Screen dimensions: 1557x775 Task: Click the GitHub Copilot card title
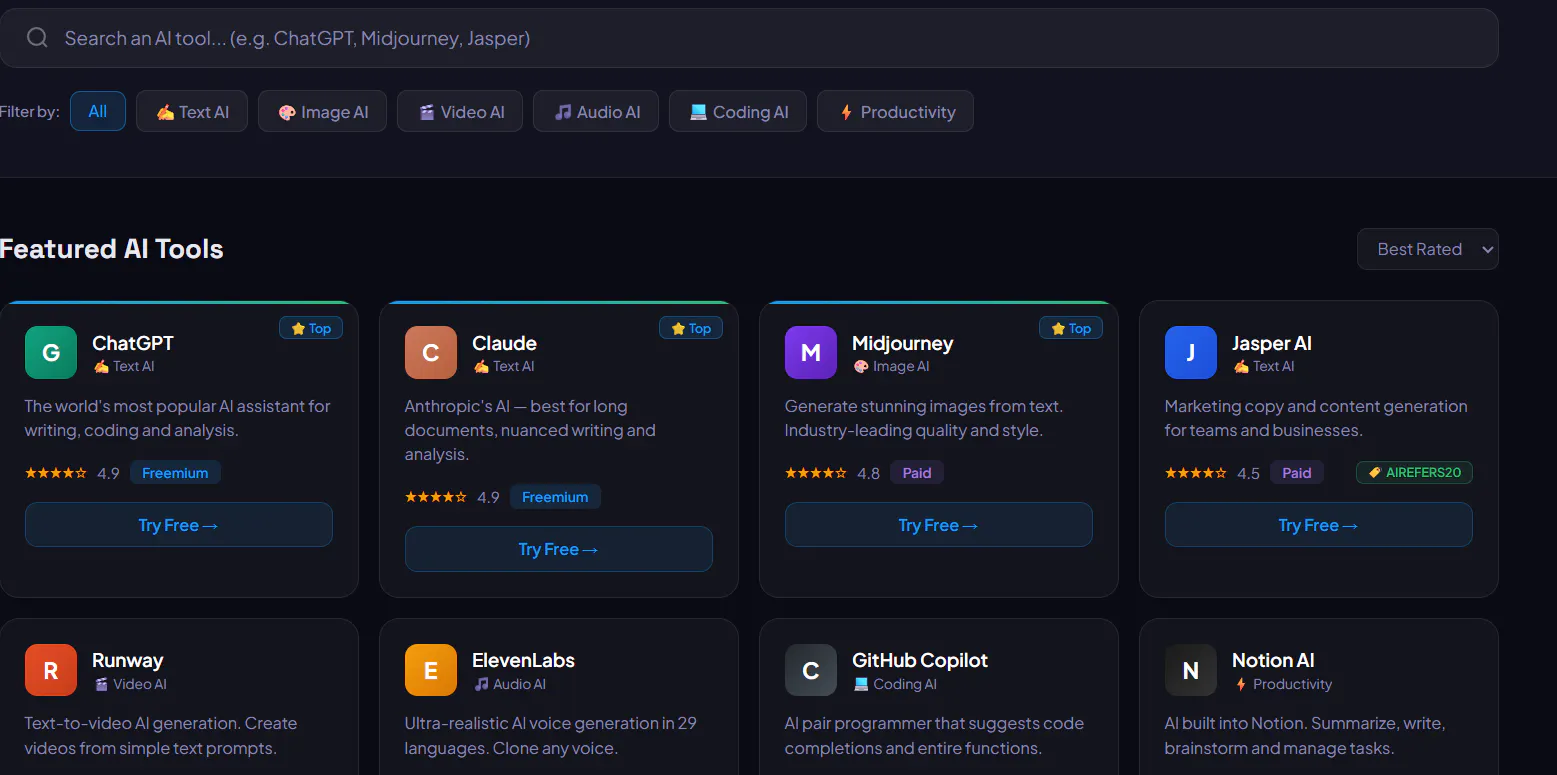click(920, 660)
